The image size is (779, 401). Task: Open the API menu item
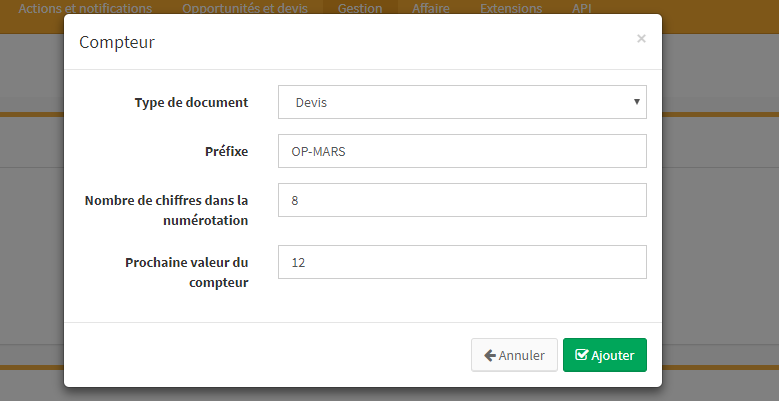click(582, 8)
